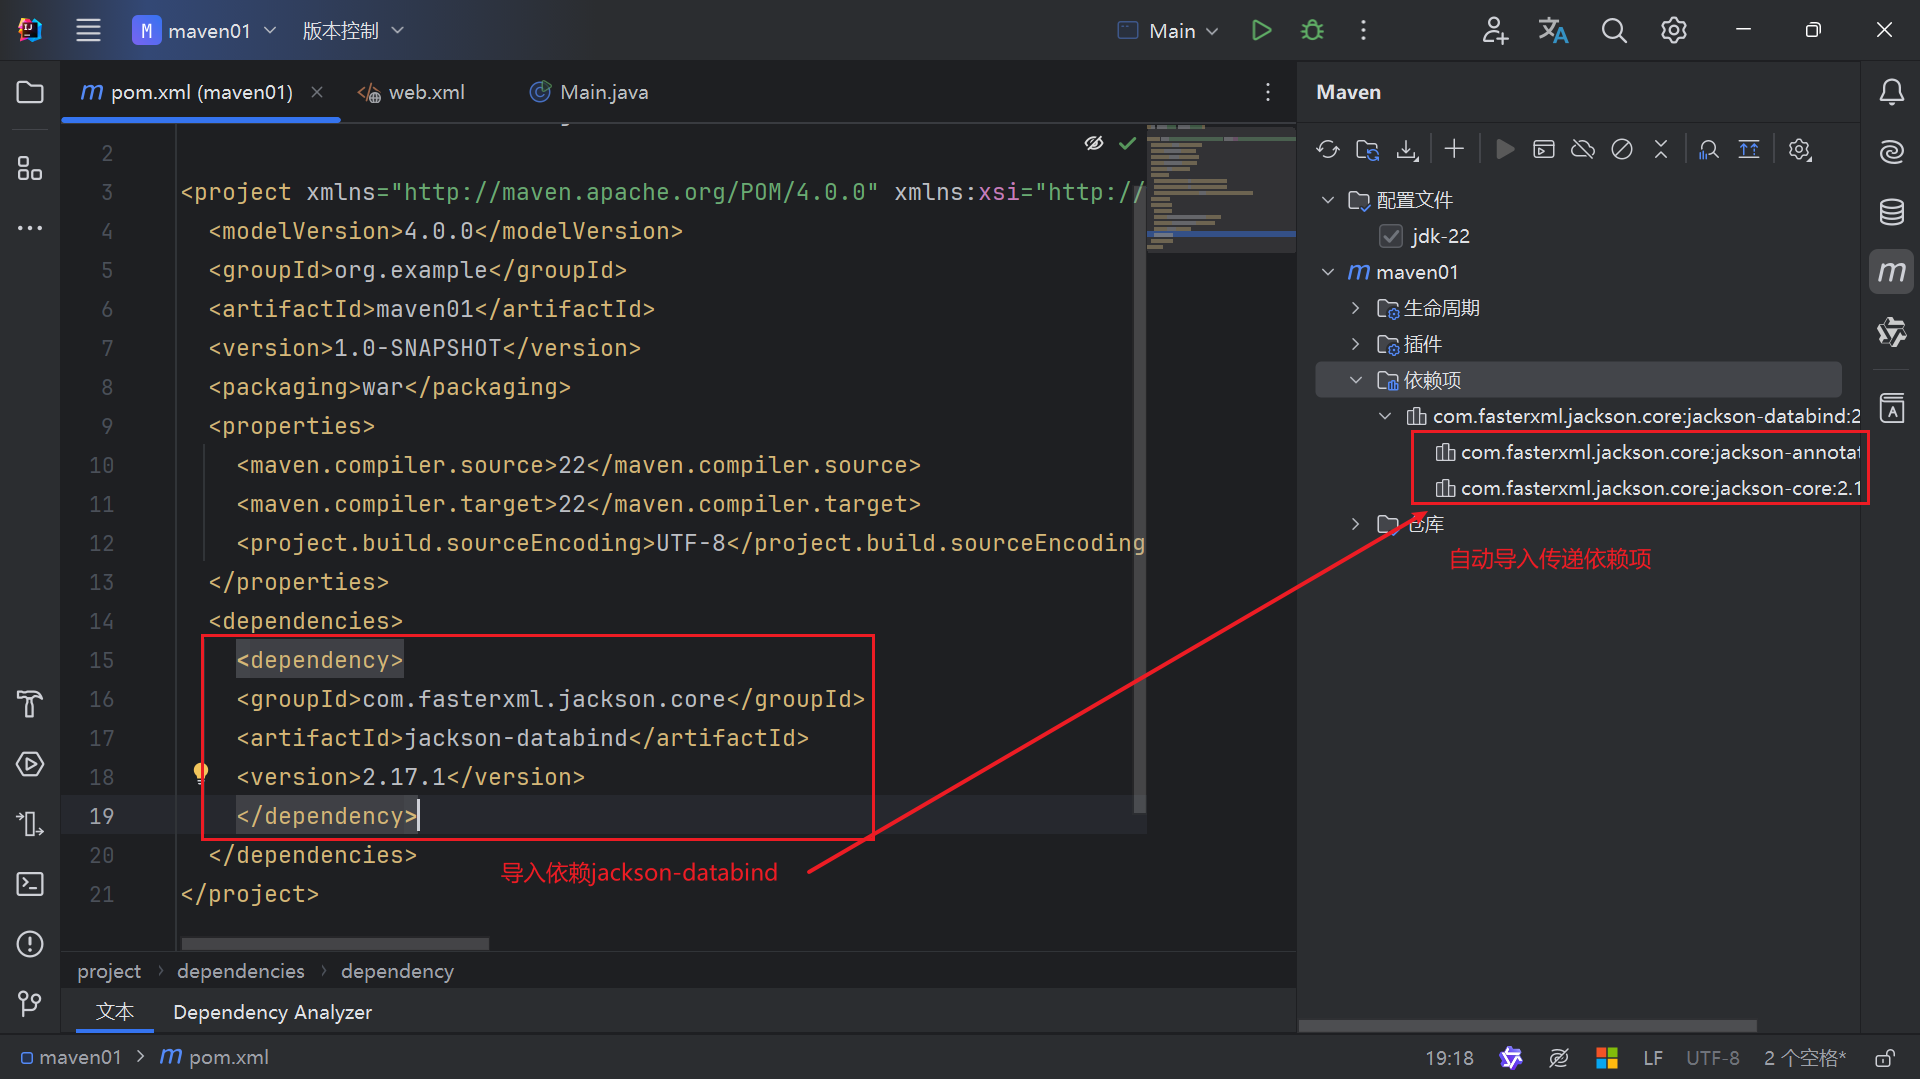Click dependencies breadcrumb item
This screenshot has height=1079, width=1920.
(241, 971)
